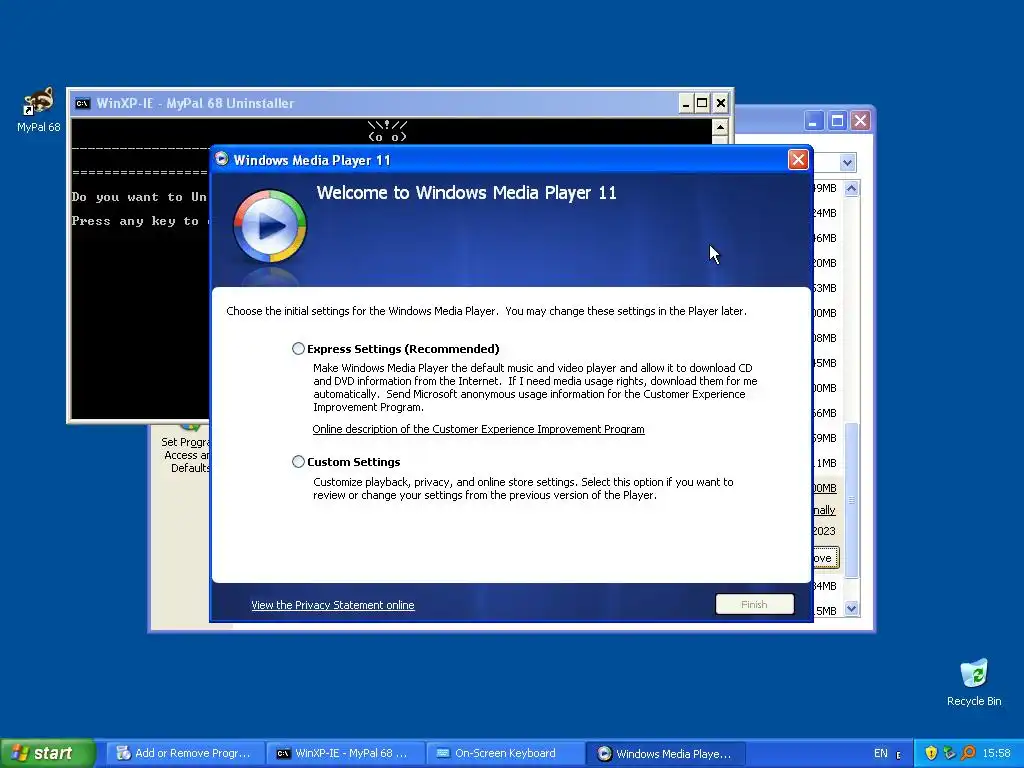
Task: Click the Start button
Action: 47,753
